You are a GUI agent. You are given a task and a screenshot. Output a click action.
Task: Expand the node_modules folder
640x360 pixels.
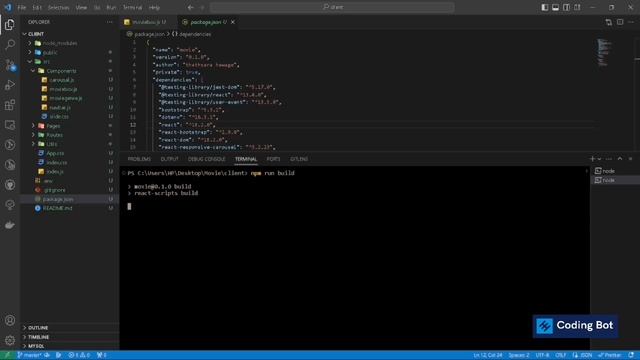pyautogui.click(x=30, y=43)
